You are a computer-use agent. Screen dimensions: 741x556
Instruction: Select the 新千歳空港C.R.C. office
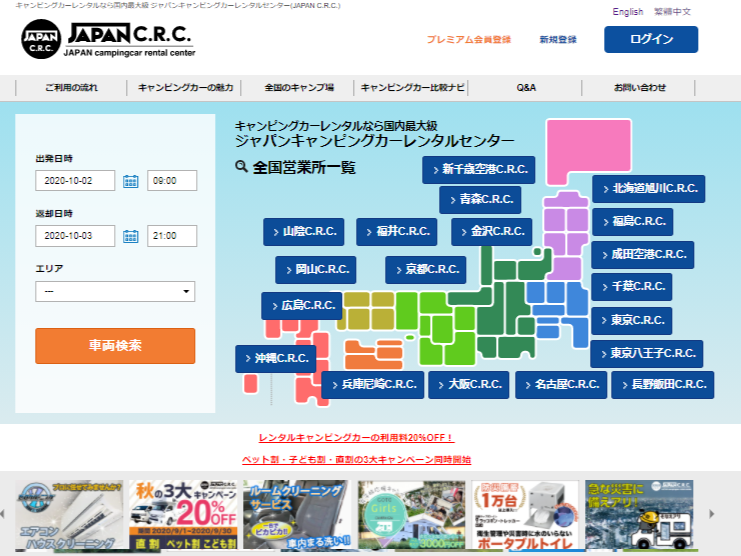pos(478,169)
